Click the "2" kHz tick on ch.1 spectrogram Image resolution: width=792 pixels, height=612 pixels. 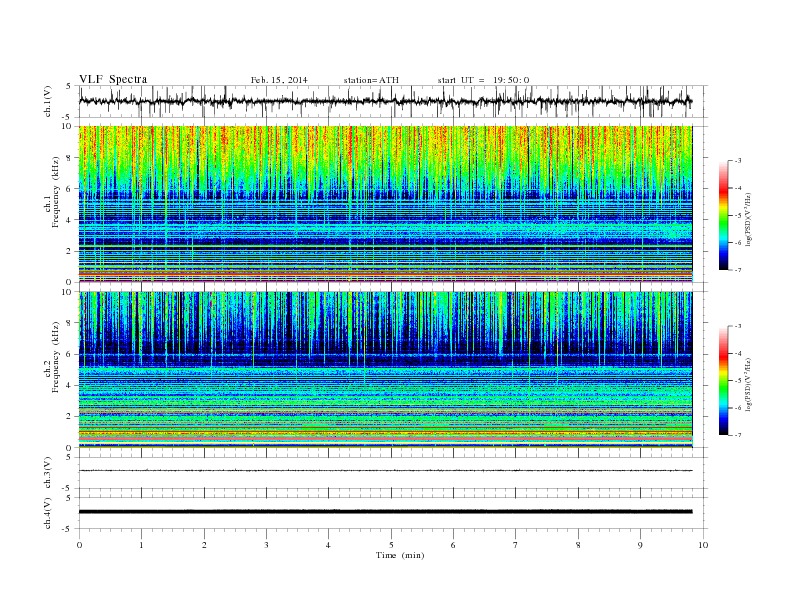click(70, 251)
